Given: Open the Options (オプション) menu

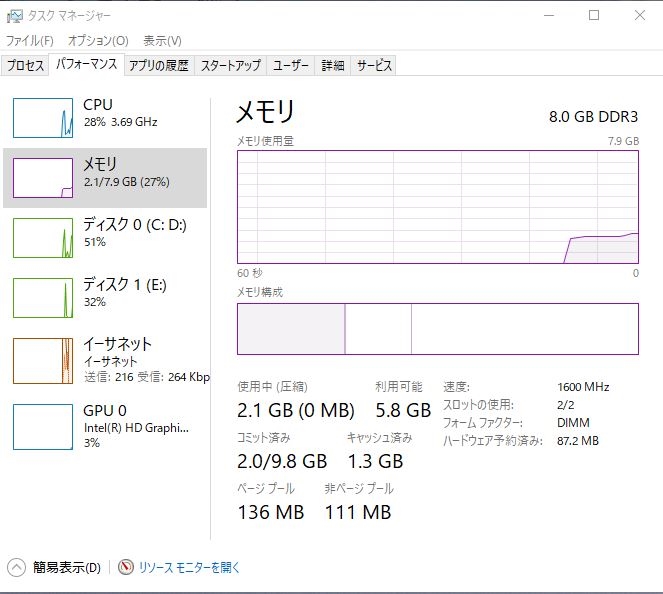Looking at the screenshot, I should click(98, 41).
